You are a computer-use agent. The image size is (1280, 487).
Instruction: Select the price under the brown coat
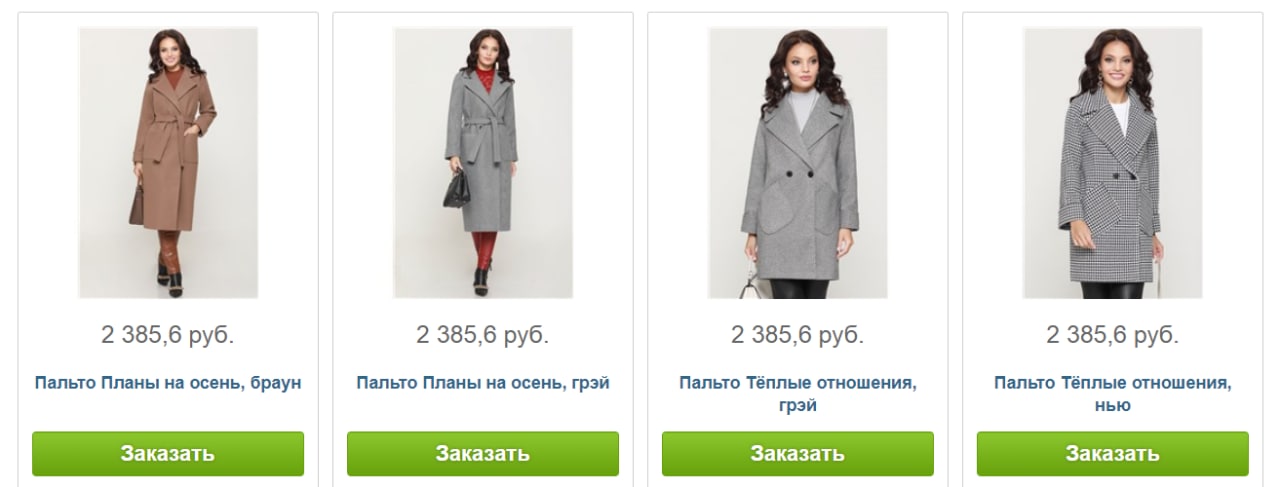point(168,335)
